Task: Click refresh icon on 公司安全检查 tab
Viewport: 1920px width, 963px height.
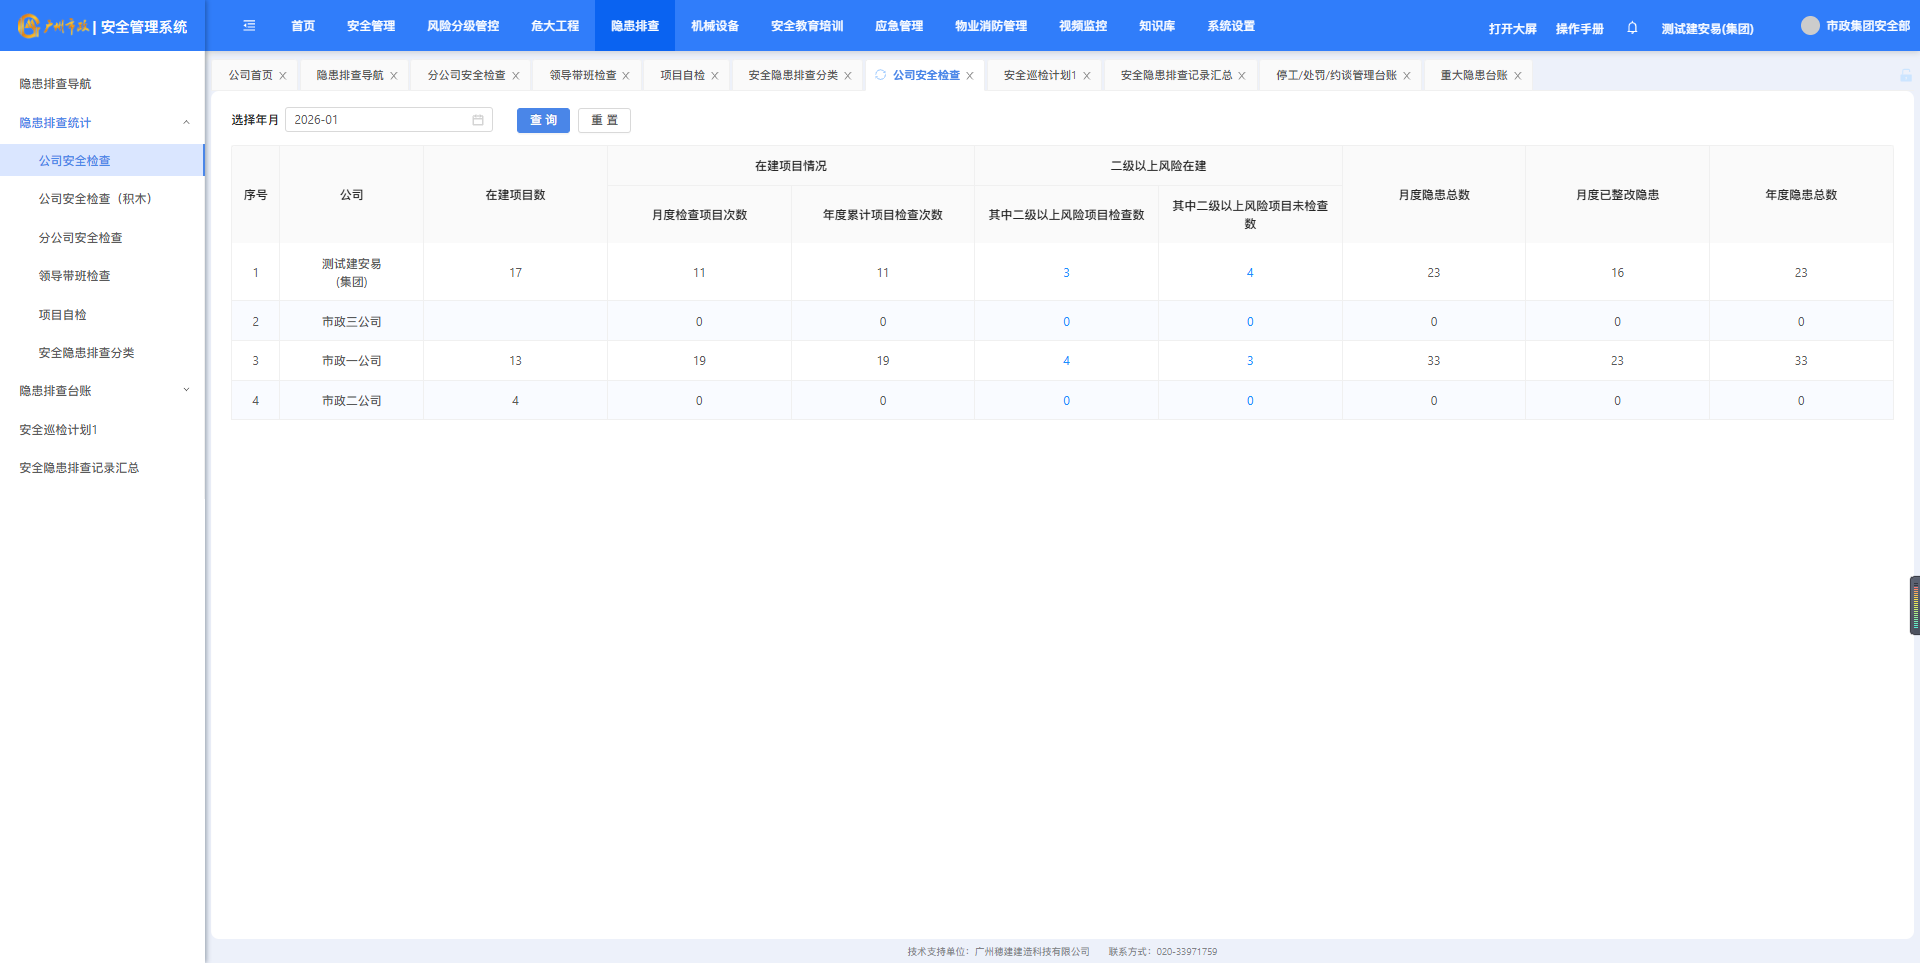Action: pyautogui.click(x=881, y=75)
